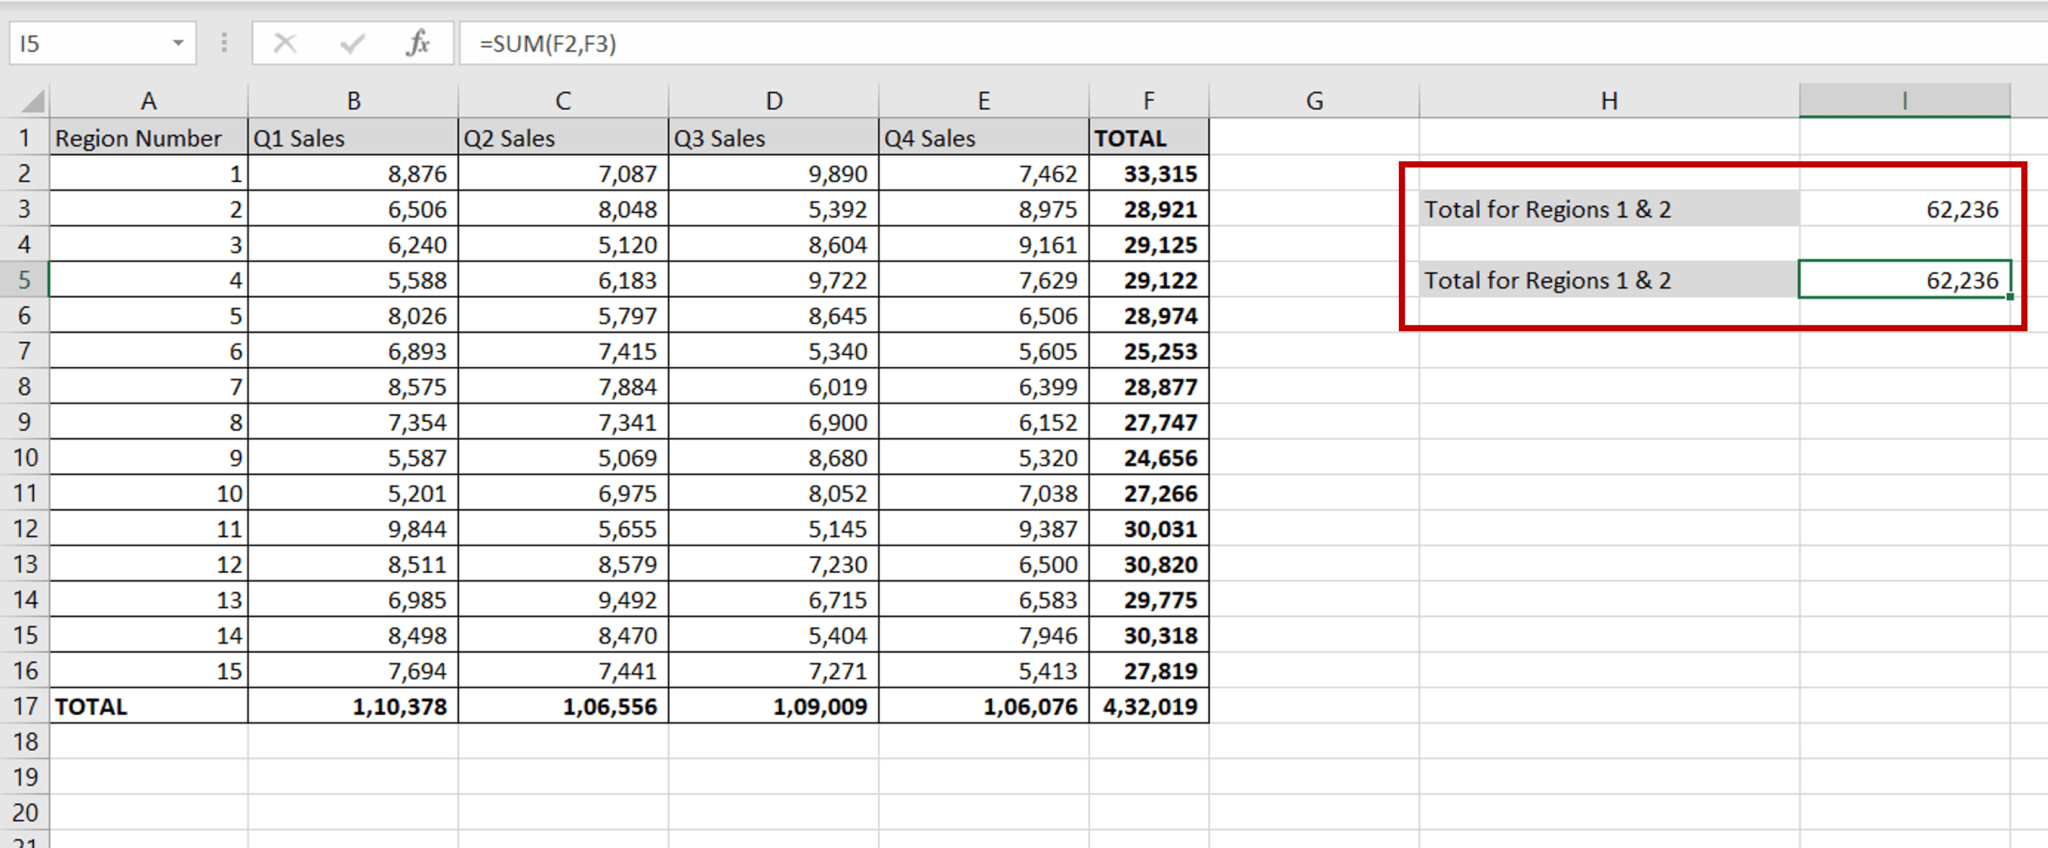
Task: Select Q2 column total 1,06,556
Action: click(x=563, y=706)
